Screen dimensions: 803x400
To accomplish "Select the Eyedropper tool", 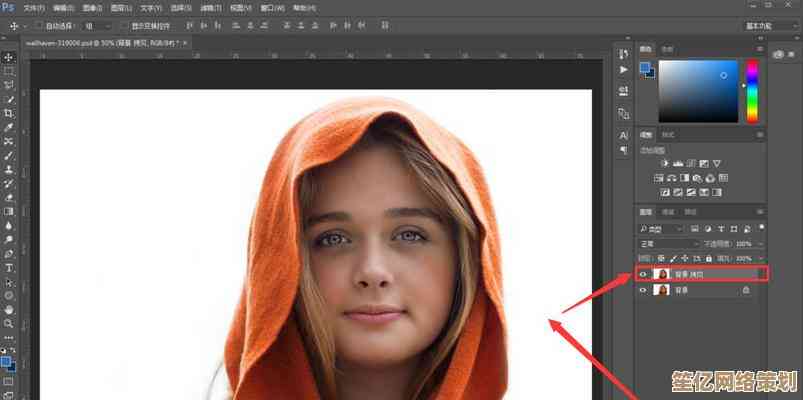I will pyautogui.click(x=9, y=128).
